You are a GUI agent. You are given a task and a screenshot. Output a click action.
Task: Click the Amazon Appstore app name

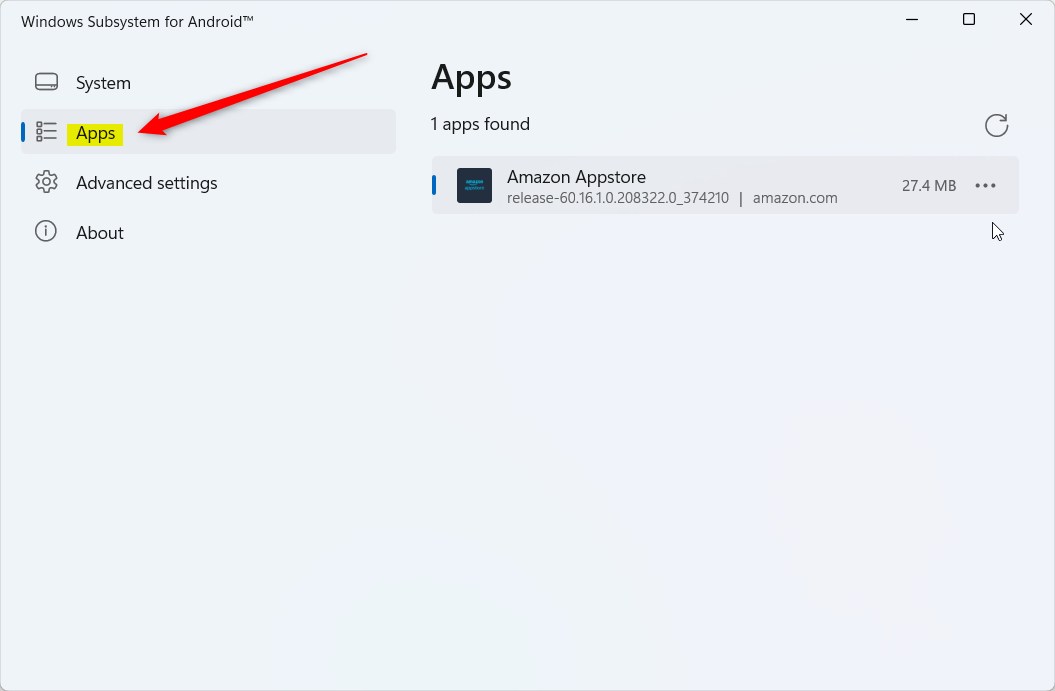tap(576, 176)
